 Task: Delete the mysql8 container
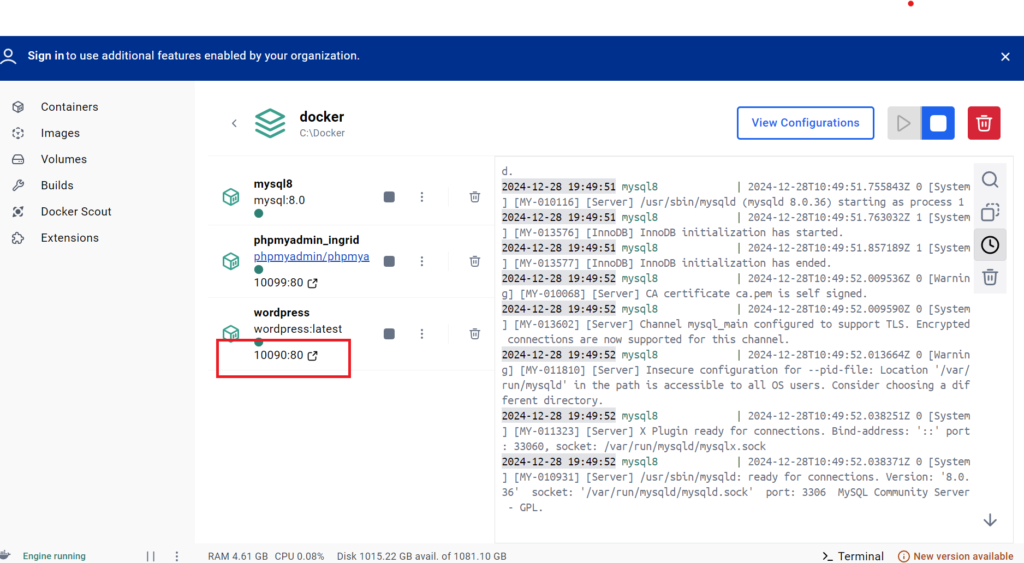click(475, 197)
